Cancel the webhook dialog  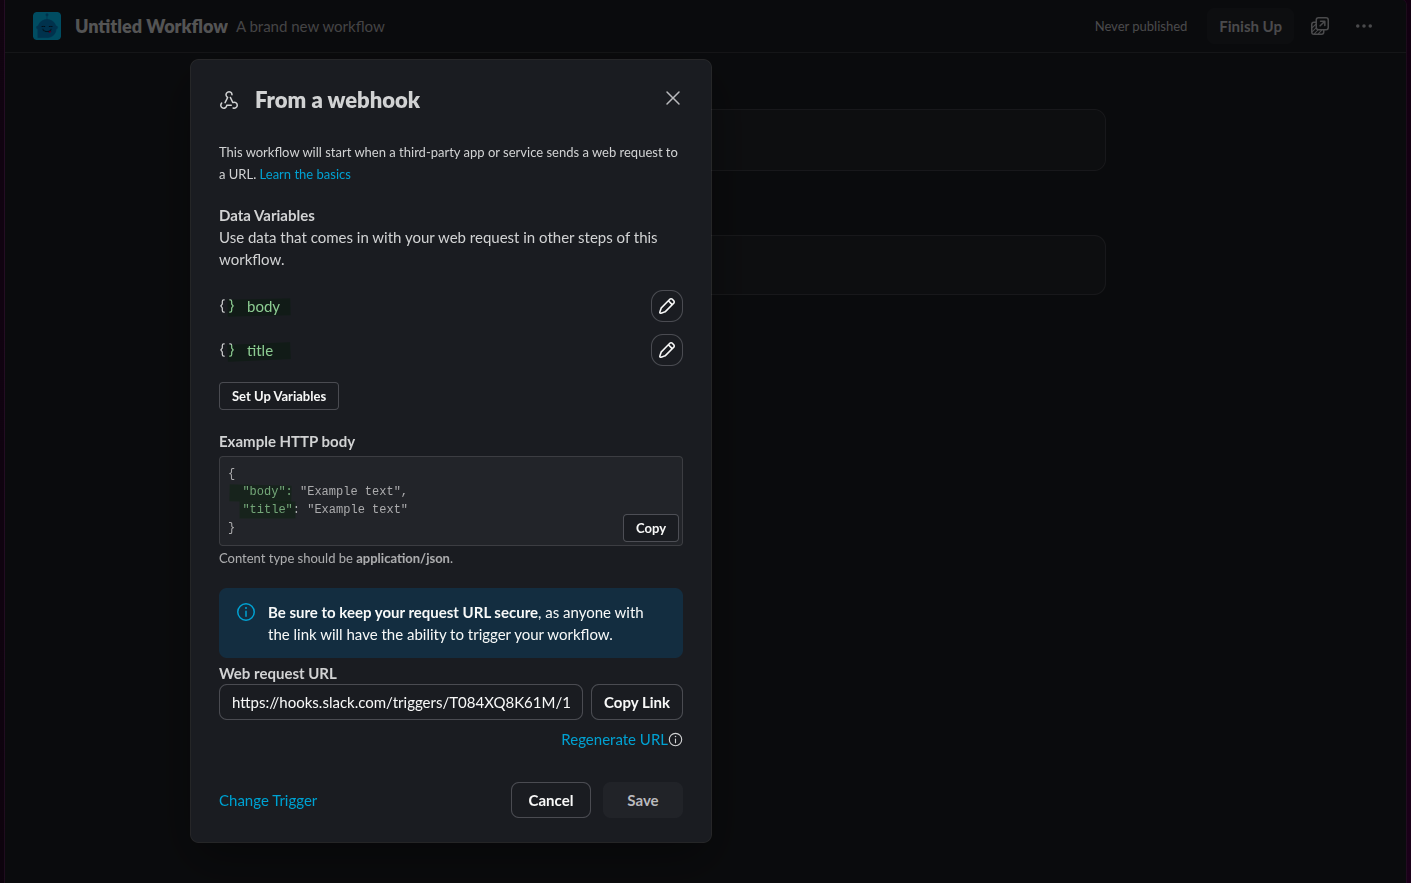tap(551, 800)
